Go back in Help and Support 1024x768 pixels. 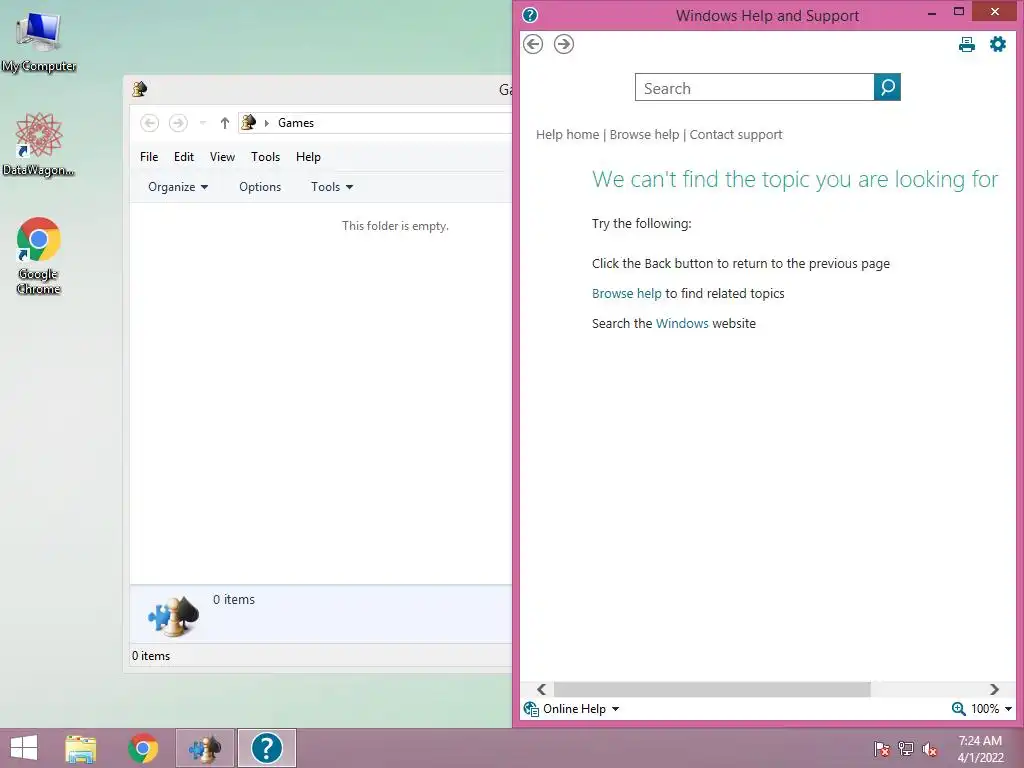coord(533,44)
